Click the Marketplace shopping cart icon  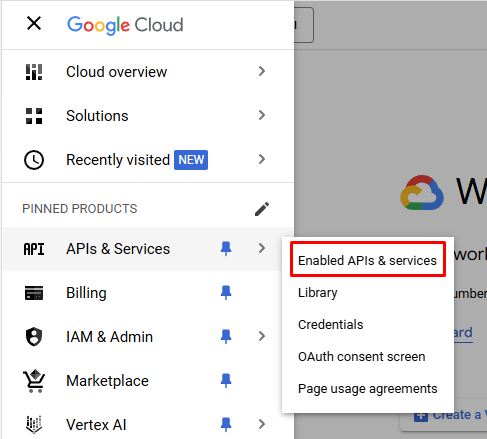coord(34,381)
